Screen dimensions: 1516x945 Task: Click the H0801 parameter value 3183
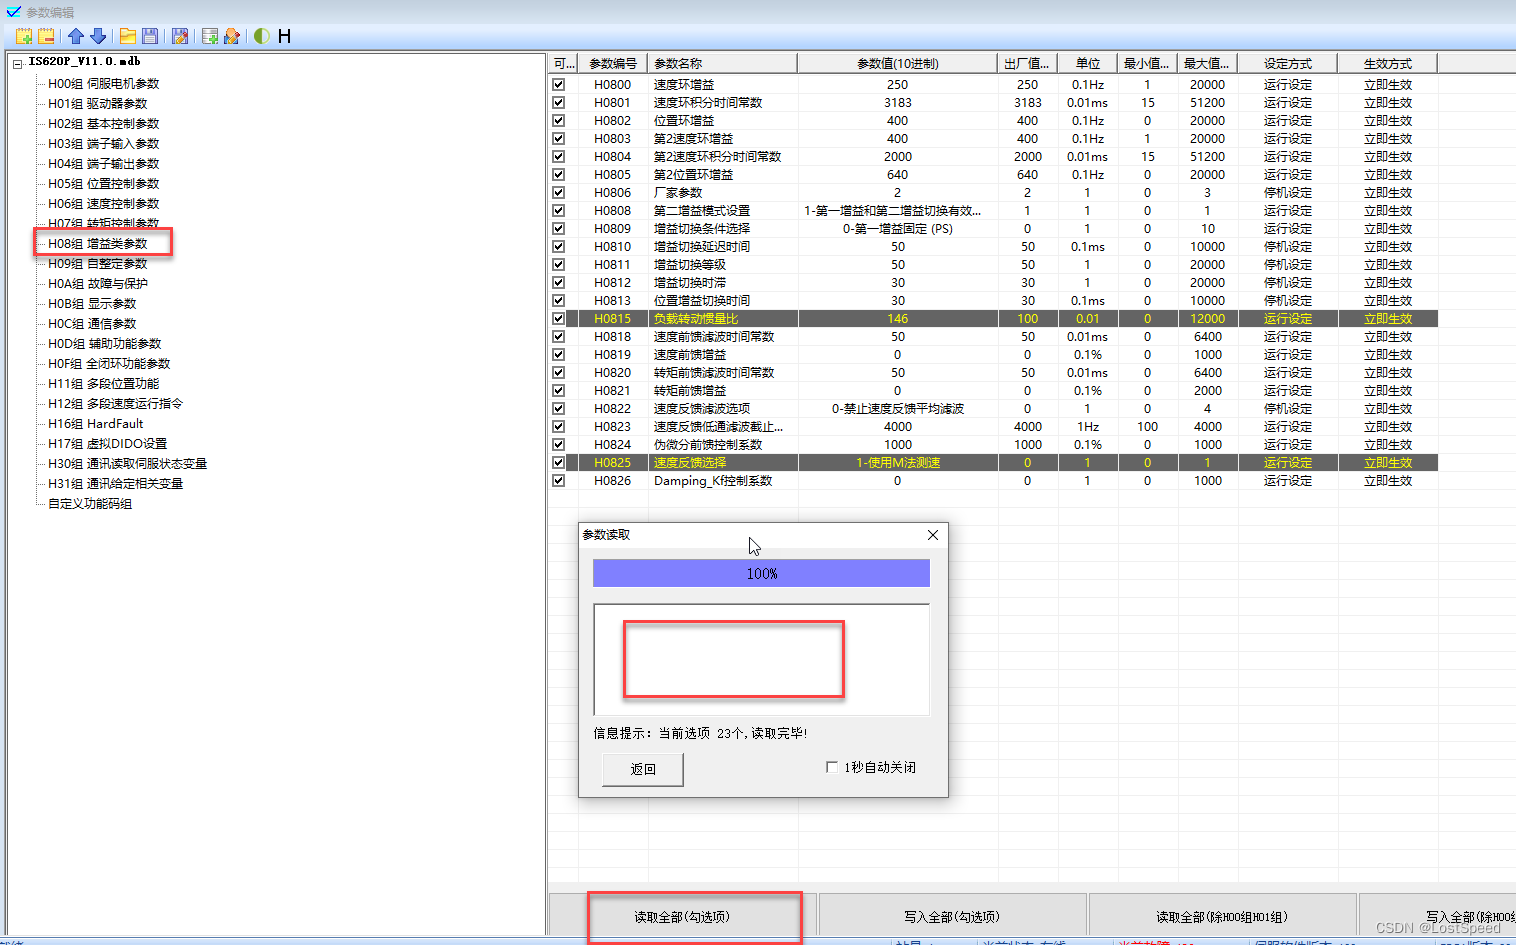click(x=898, y=103)
